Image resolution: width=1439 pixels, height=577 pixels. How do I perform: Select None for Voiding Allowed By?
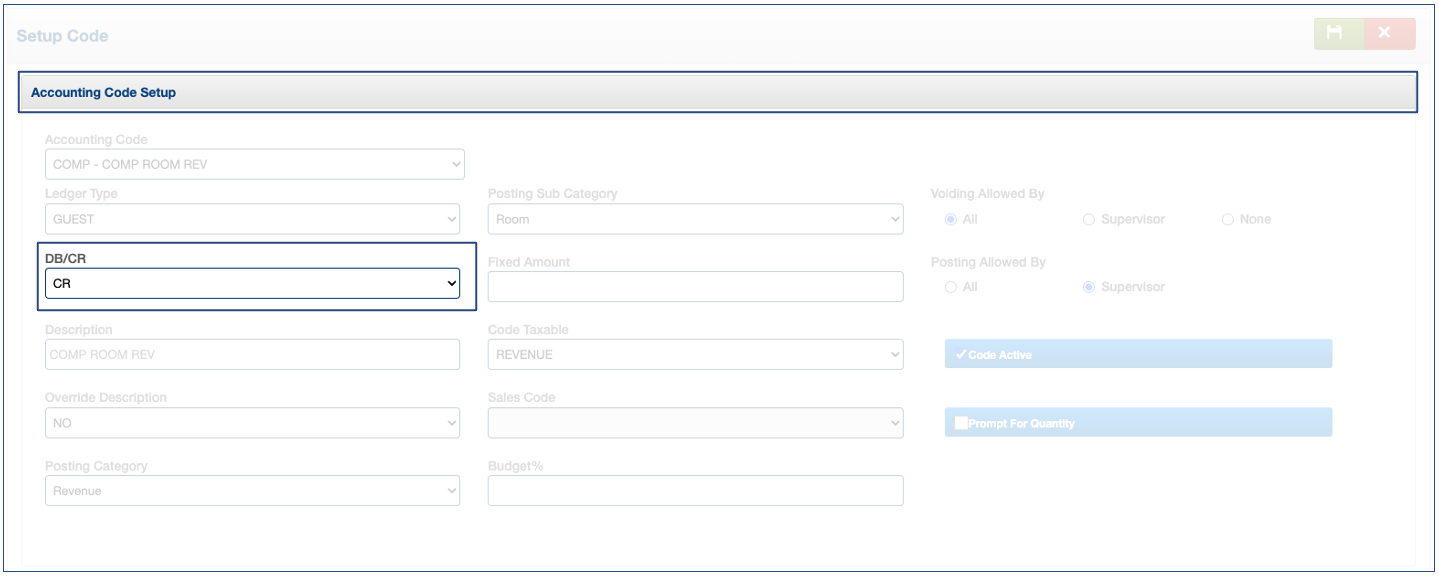(1228, 220)
